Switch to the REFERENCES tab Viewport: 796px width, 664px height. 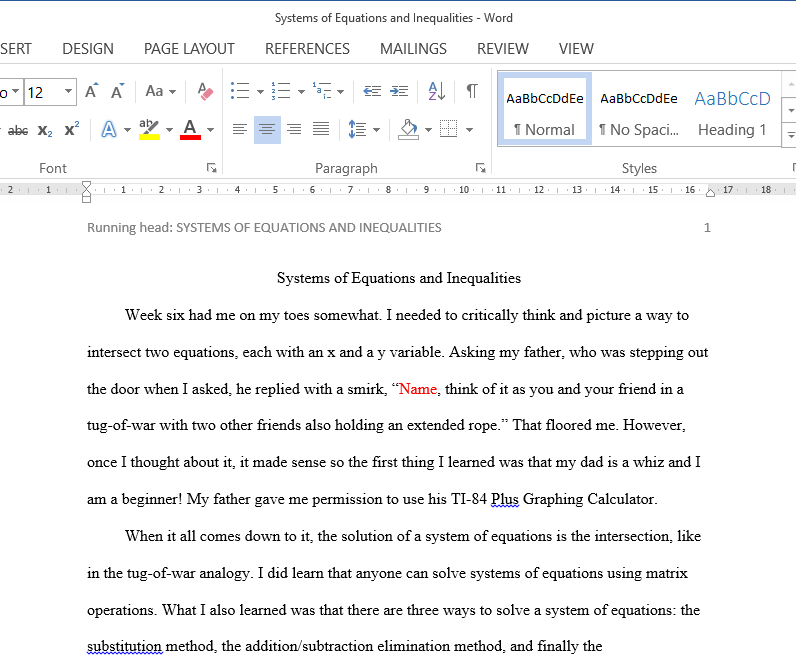pyautogui.click(x=307, y=49)
